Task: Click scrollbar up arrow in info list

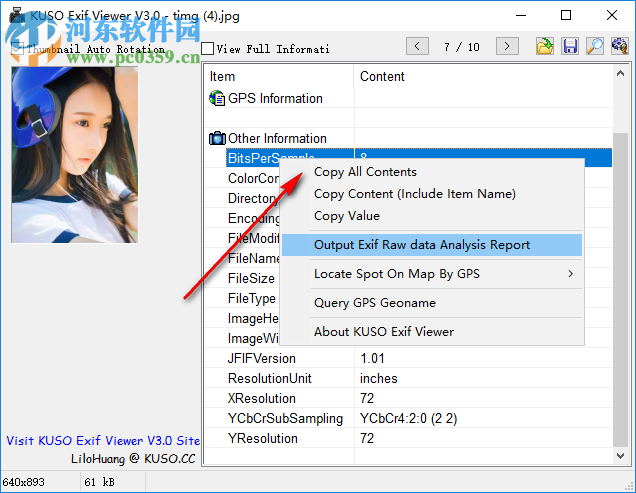Action: coord(620,73)
